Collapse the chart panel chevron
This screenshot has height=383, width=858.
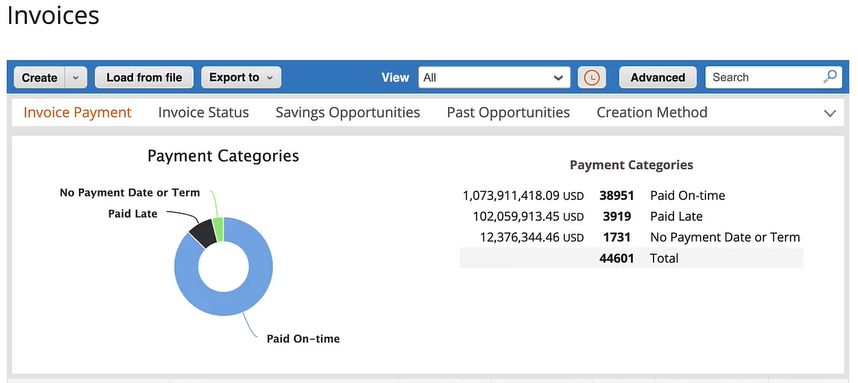[830, 114]
